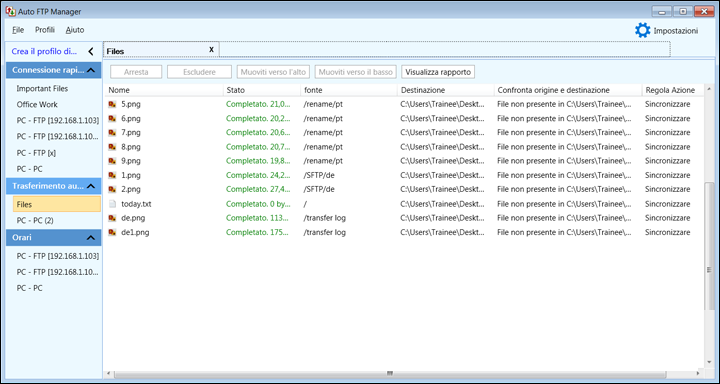Click the file icon for de1.png
The width and height of the screenshot is (720, 384).
tap(112, 232)
